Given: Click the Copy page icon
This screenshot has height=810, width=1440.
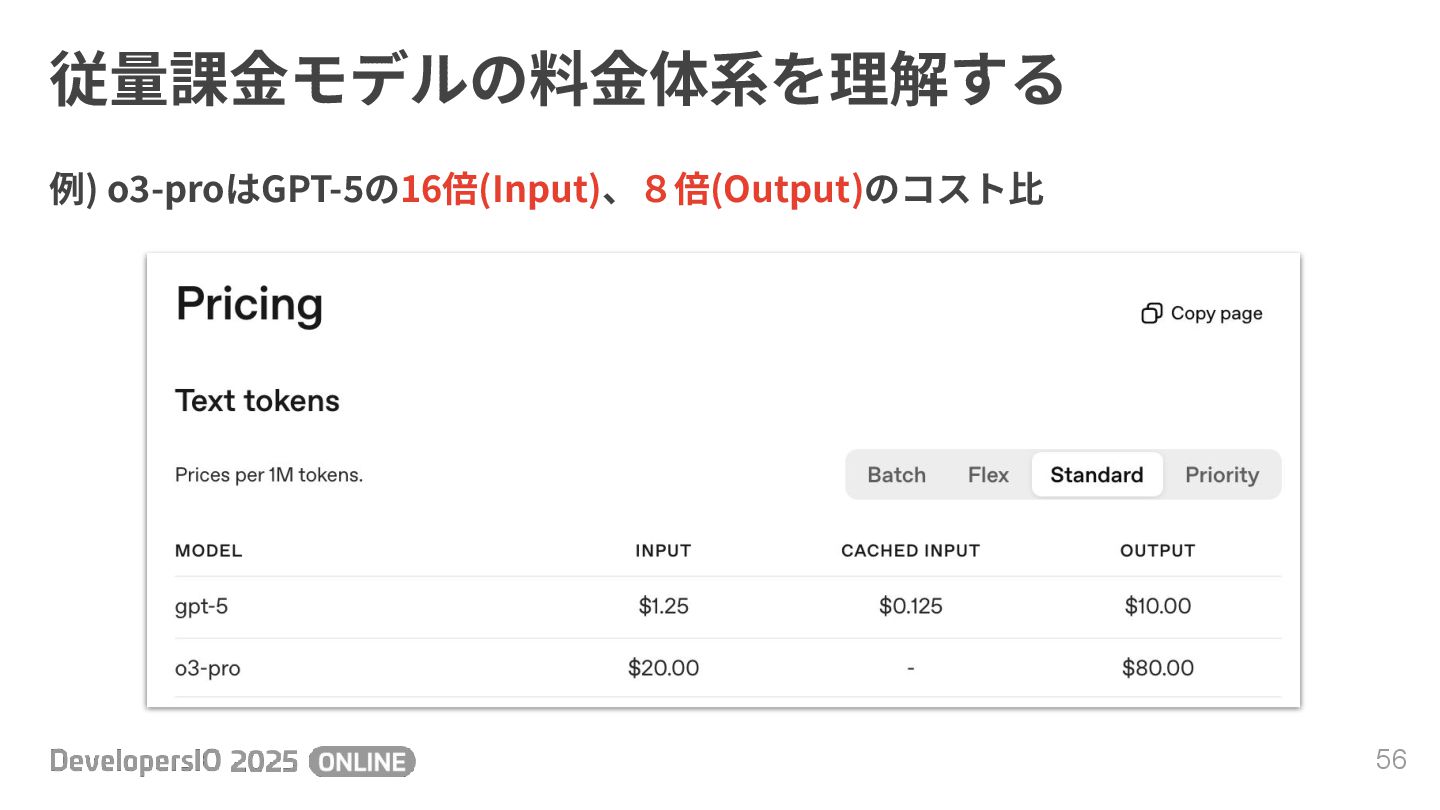Looking at the screenshot, I should pyautogui.click(x=1151, y=314).
